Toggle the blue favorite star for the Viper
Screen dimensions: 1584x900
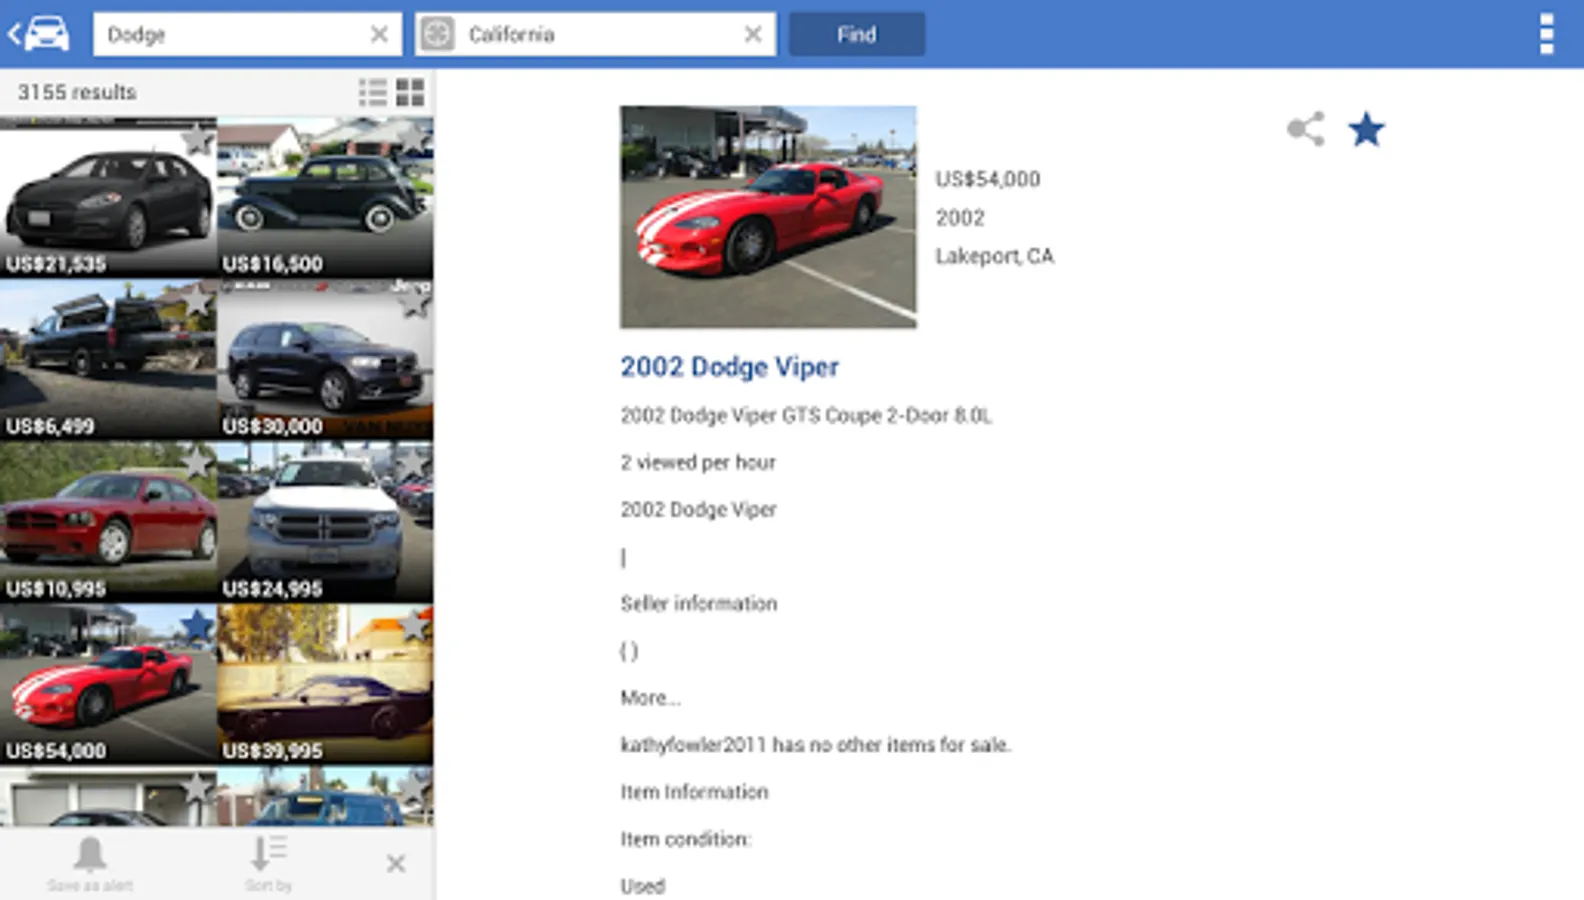coord(1366,129)
